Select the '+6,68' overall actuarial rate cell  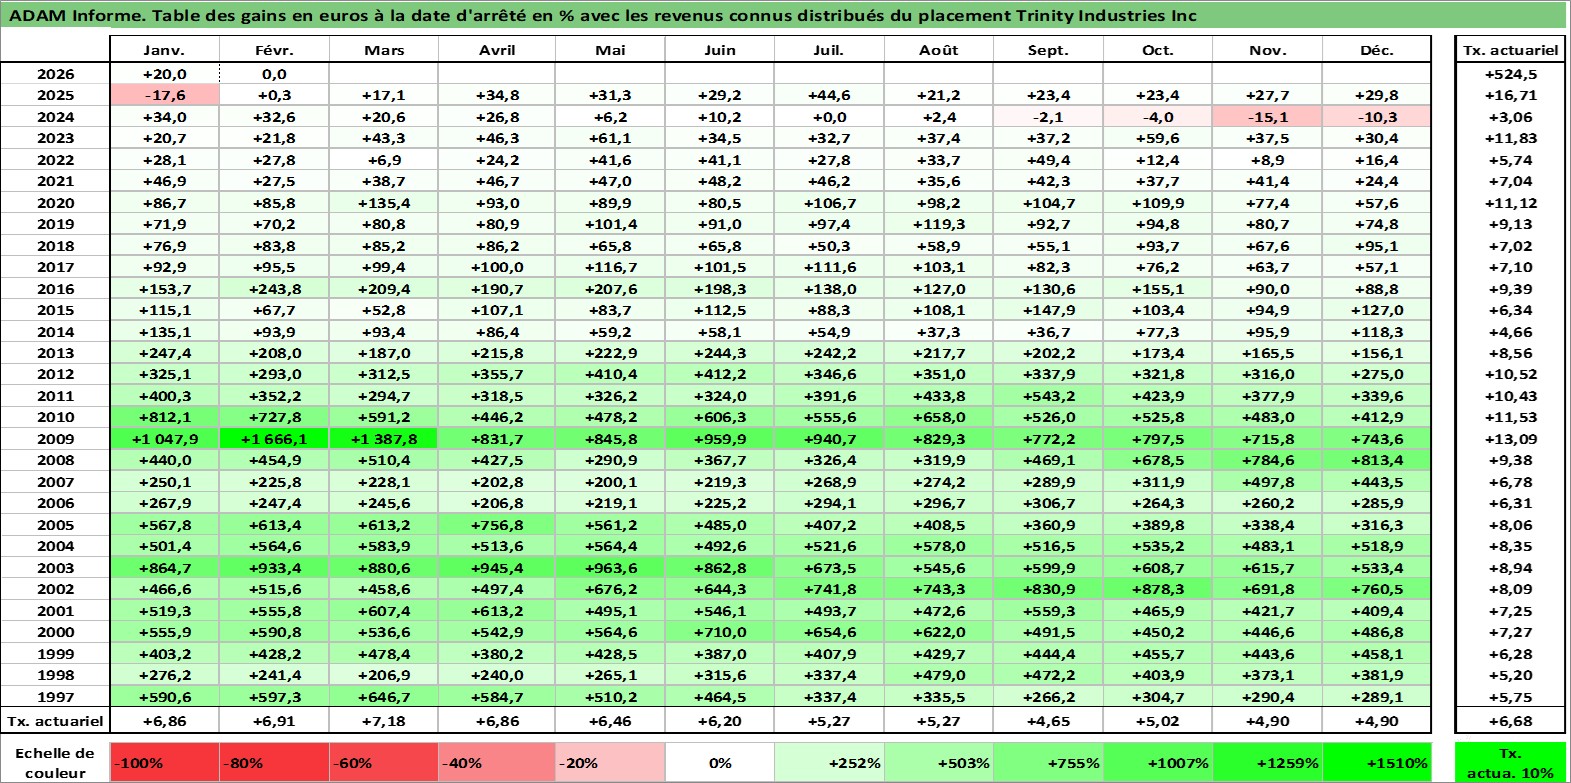(1510, 720)
